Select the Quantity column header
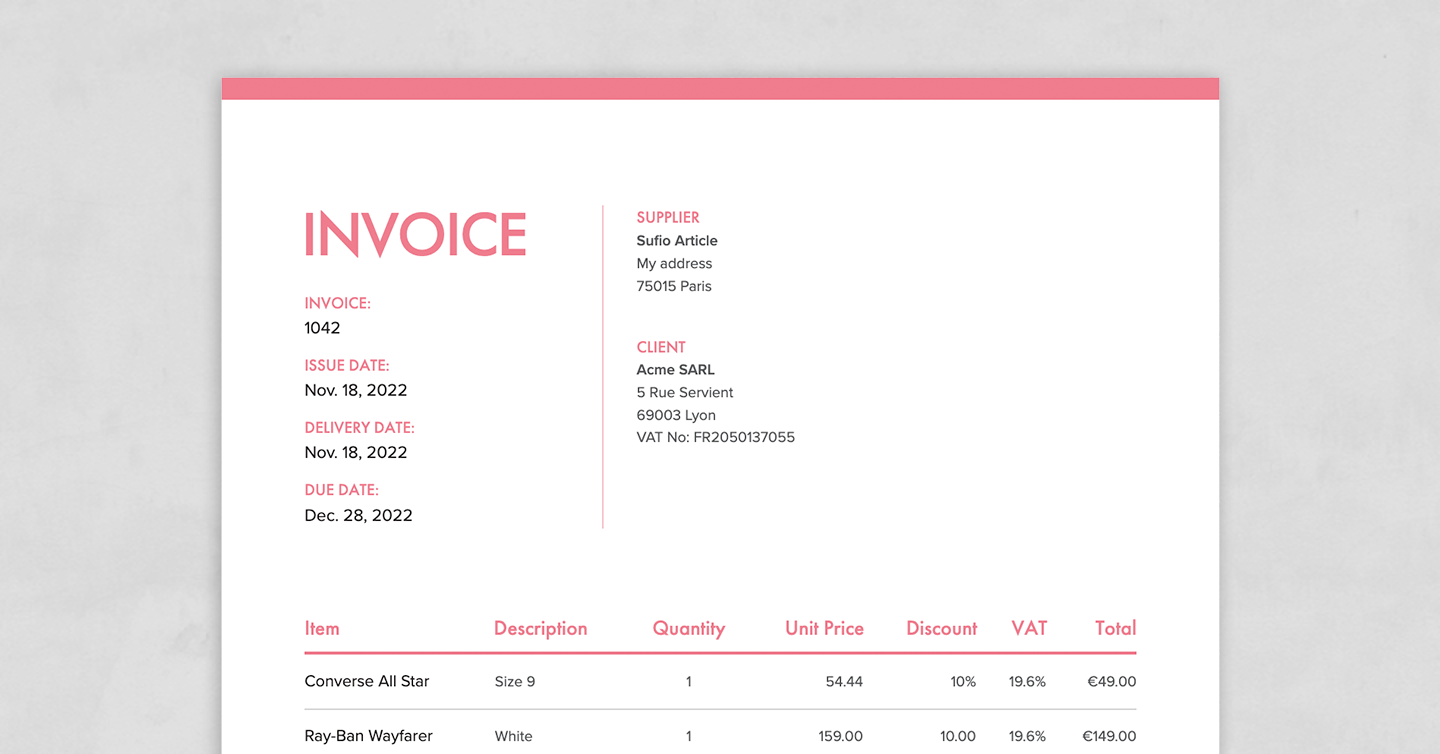 (688, 628)
